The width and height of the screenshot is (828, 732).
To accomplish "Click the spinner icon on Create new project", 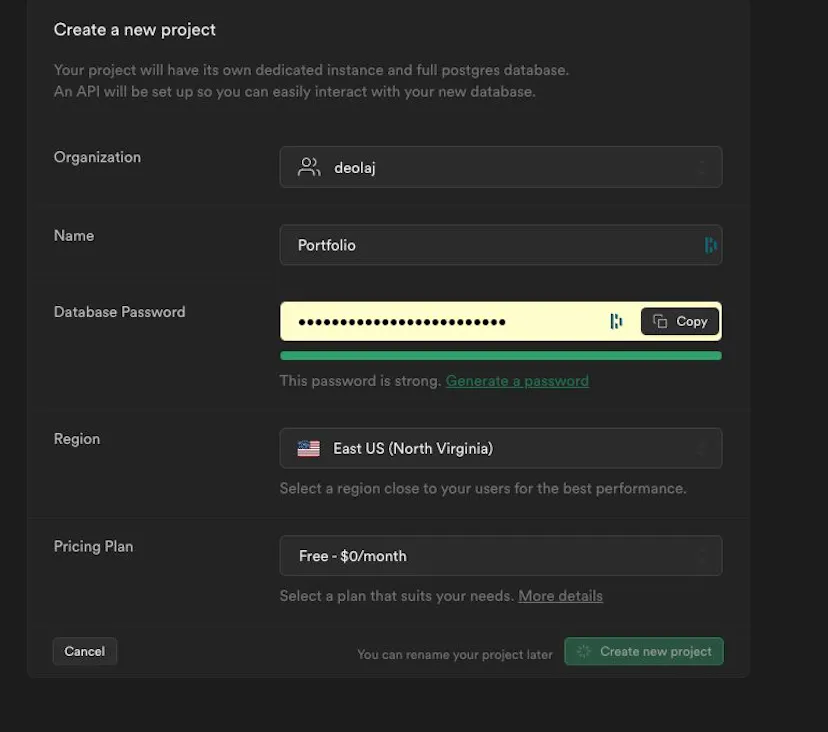I will (582, 651).
